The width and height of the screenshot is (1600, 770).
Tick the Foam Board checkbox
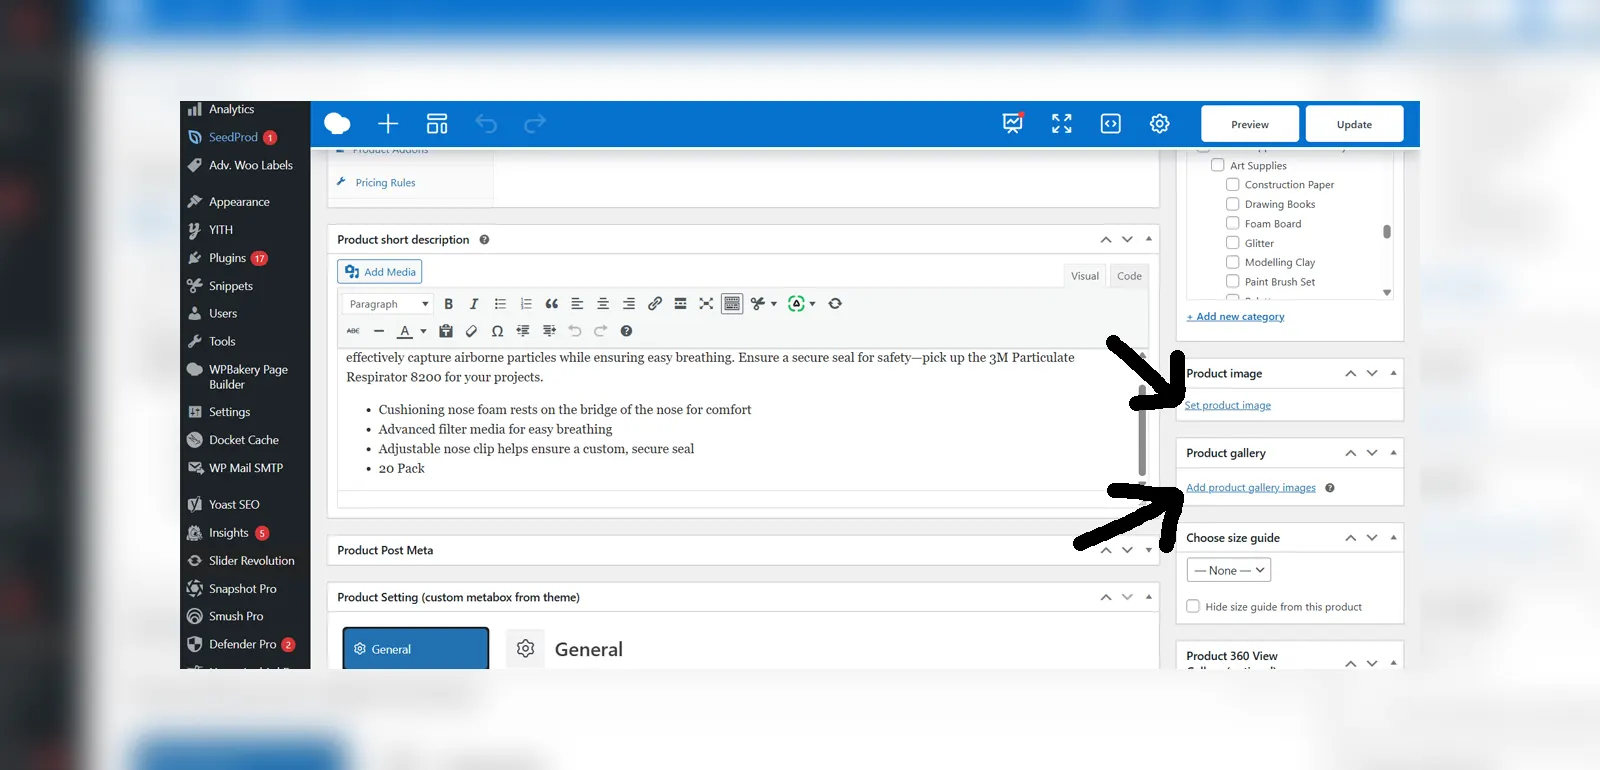(1232, 223)
